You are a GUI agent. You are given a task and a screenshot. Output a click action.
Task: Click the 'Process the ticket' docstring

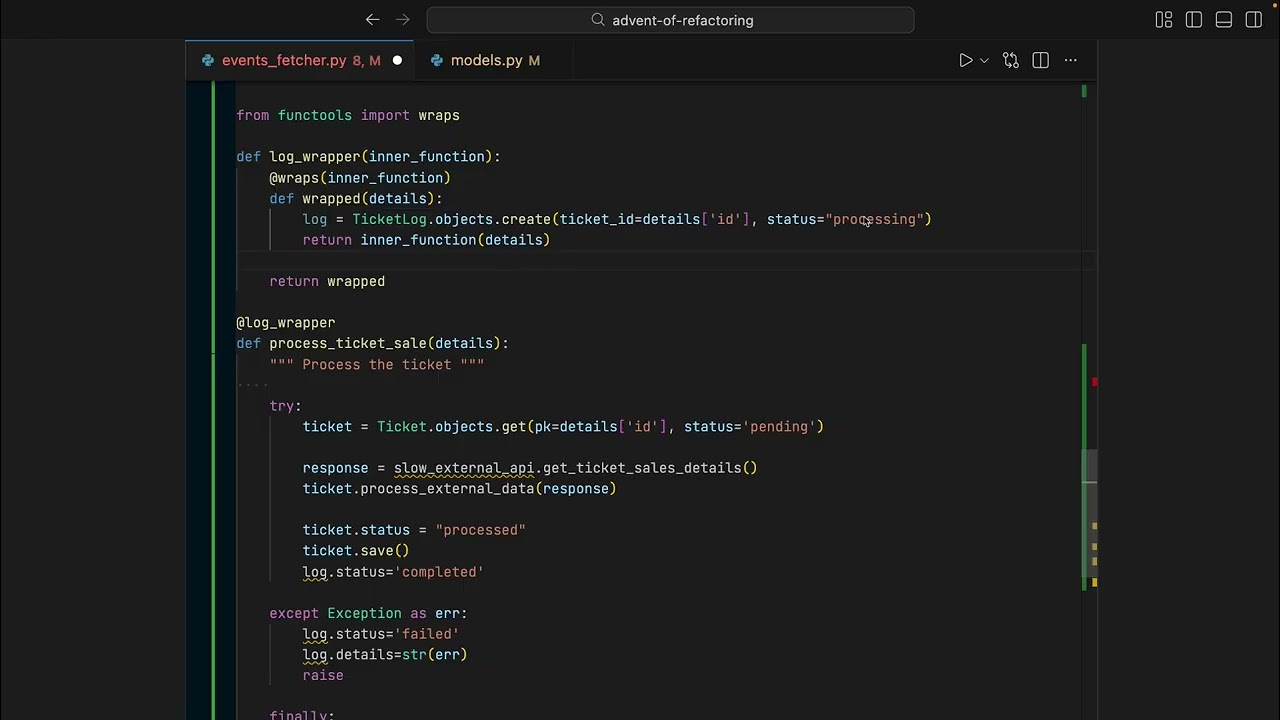[377, 365]
